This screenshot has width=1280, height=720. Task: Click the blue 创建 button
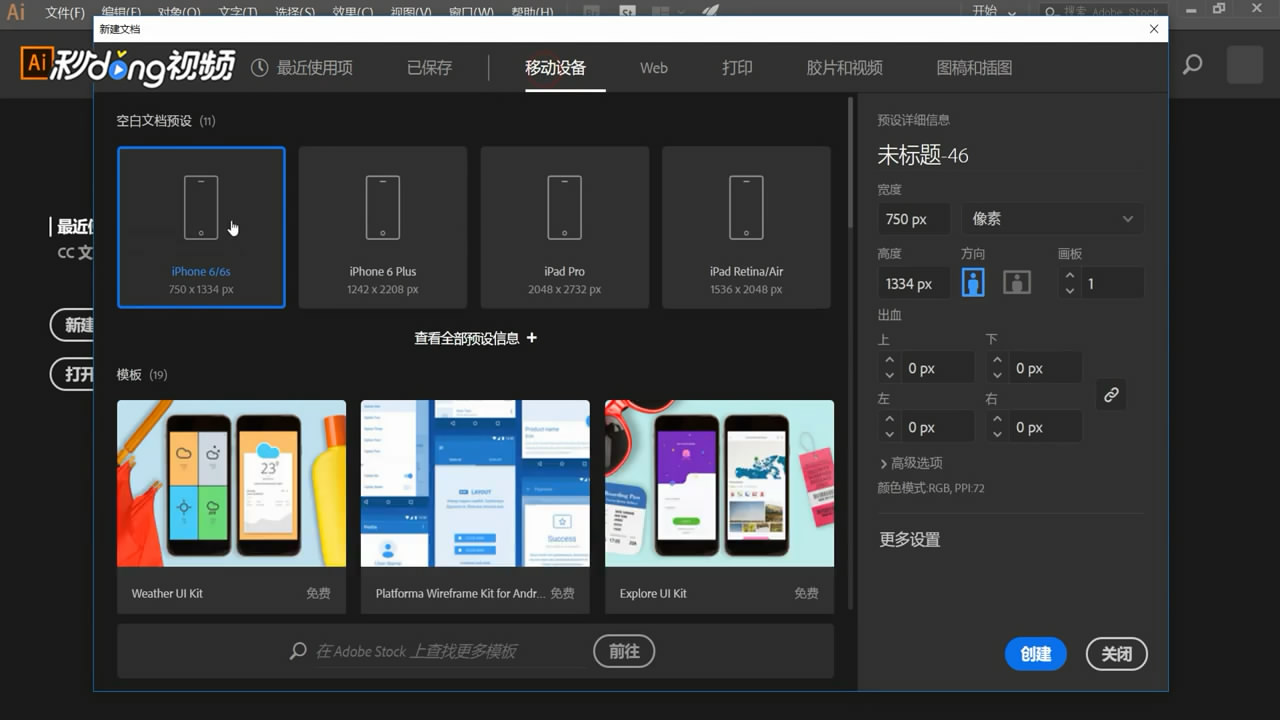point(1036,654)
